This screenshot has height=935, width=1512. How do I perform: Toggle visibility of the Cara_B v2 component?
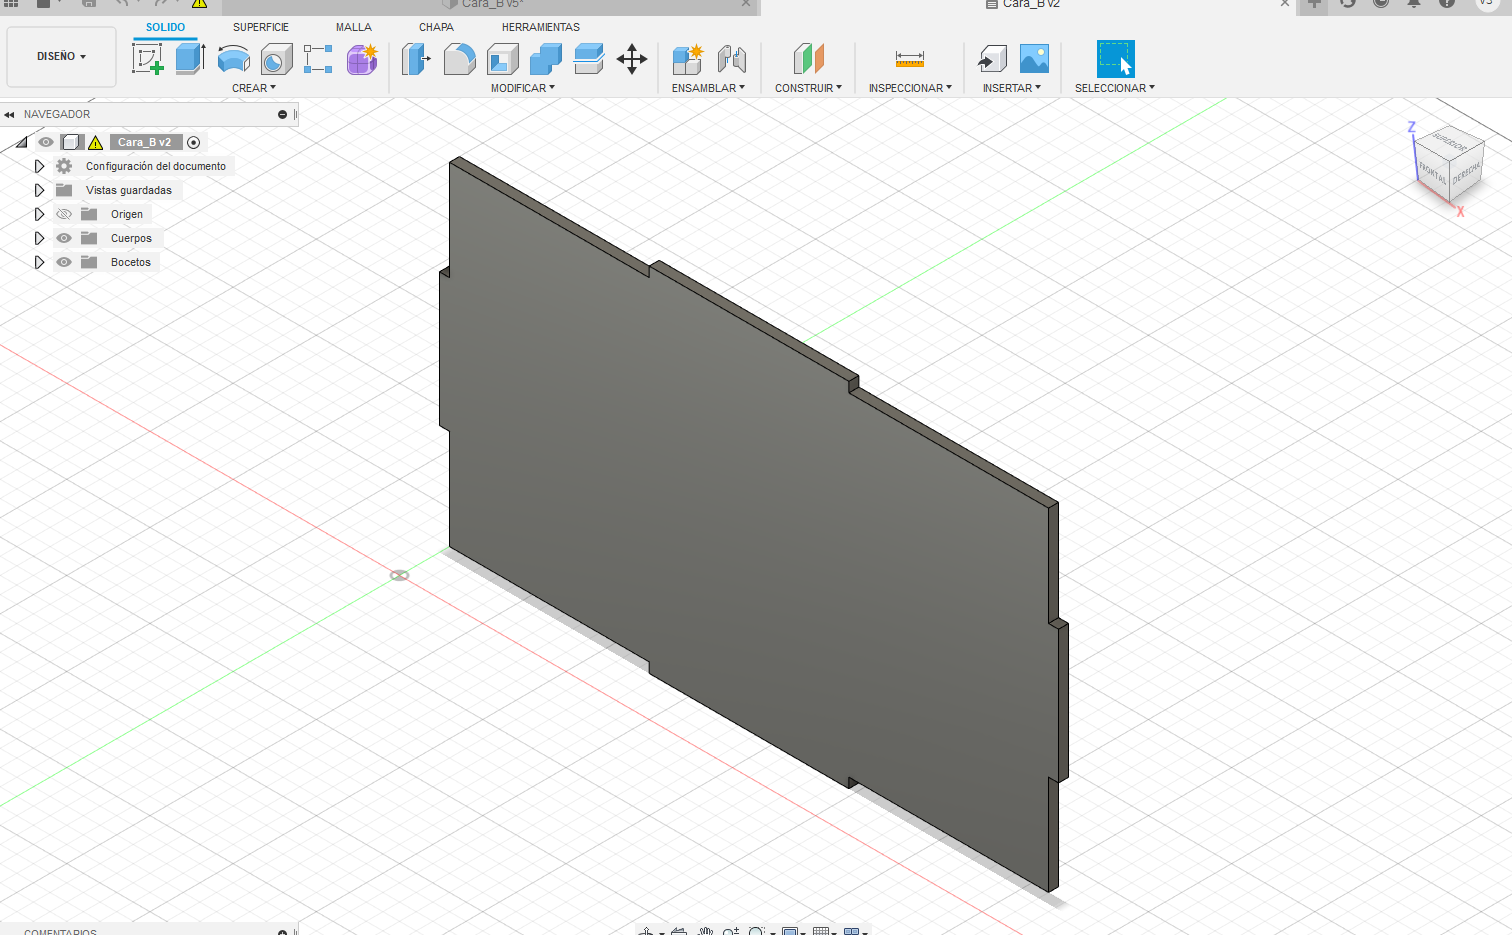click(x=45, y=142)
